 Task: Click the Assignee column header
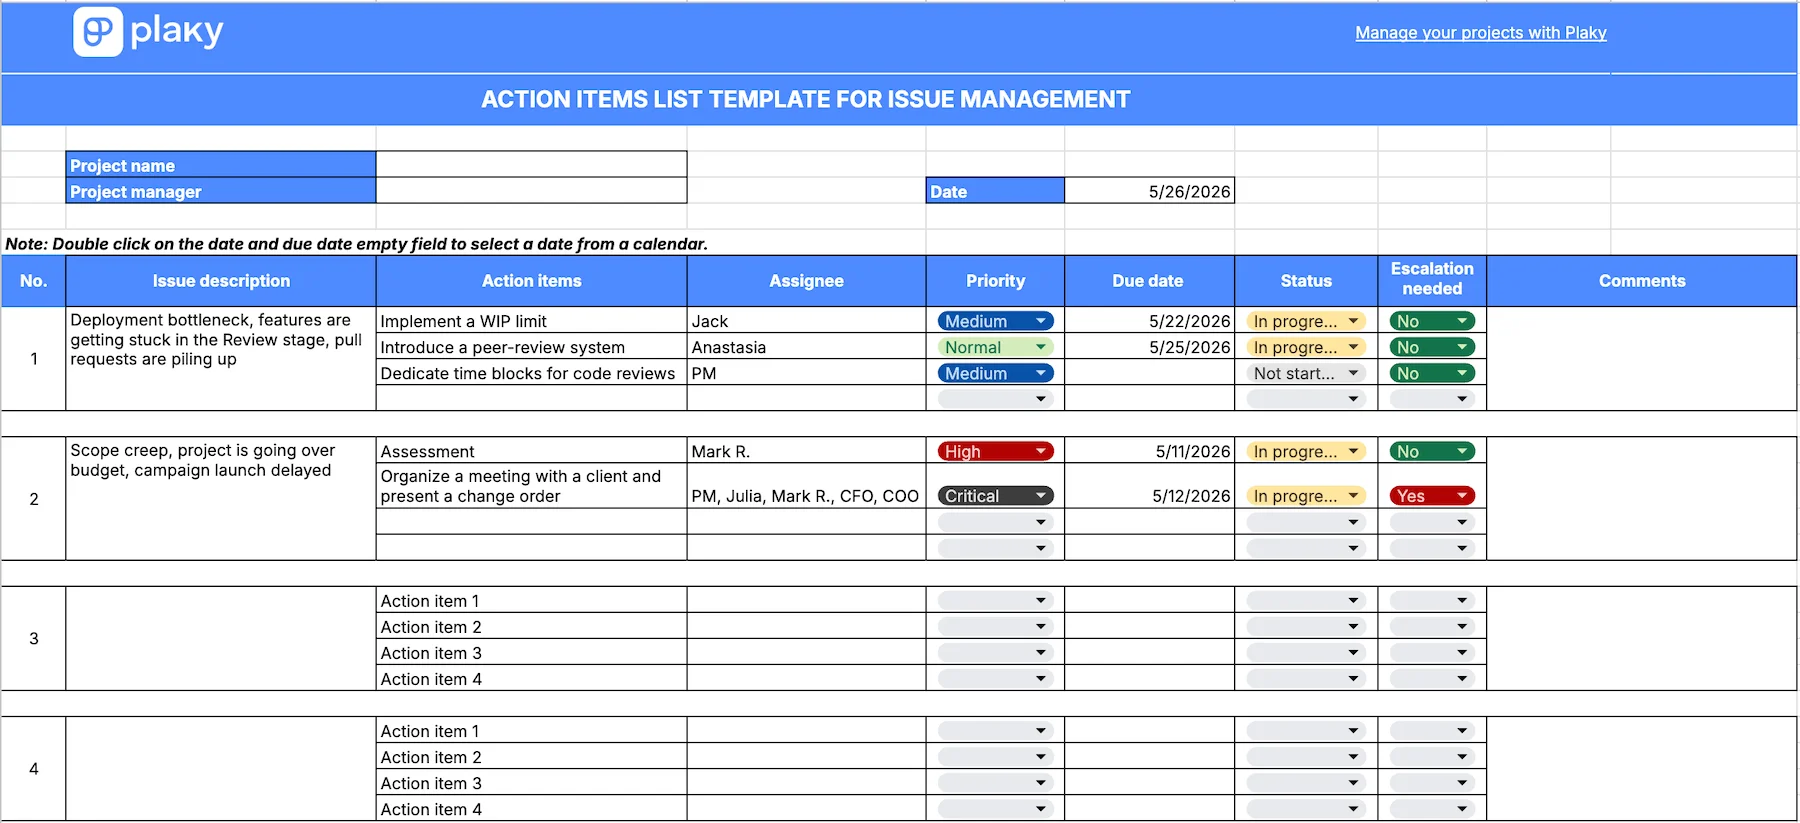tap(806, 281)
